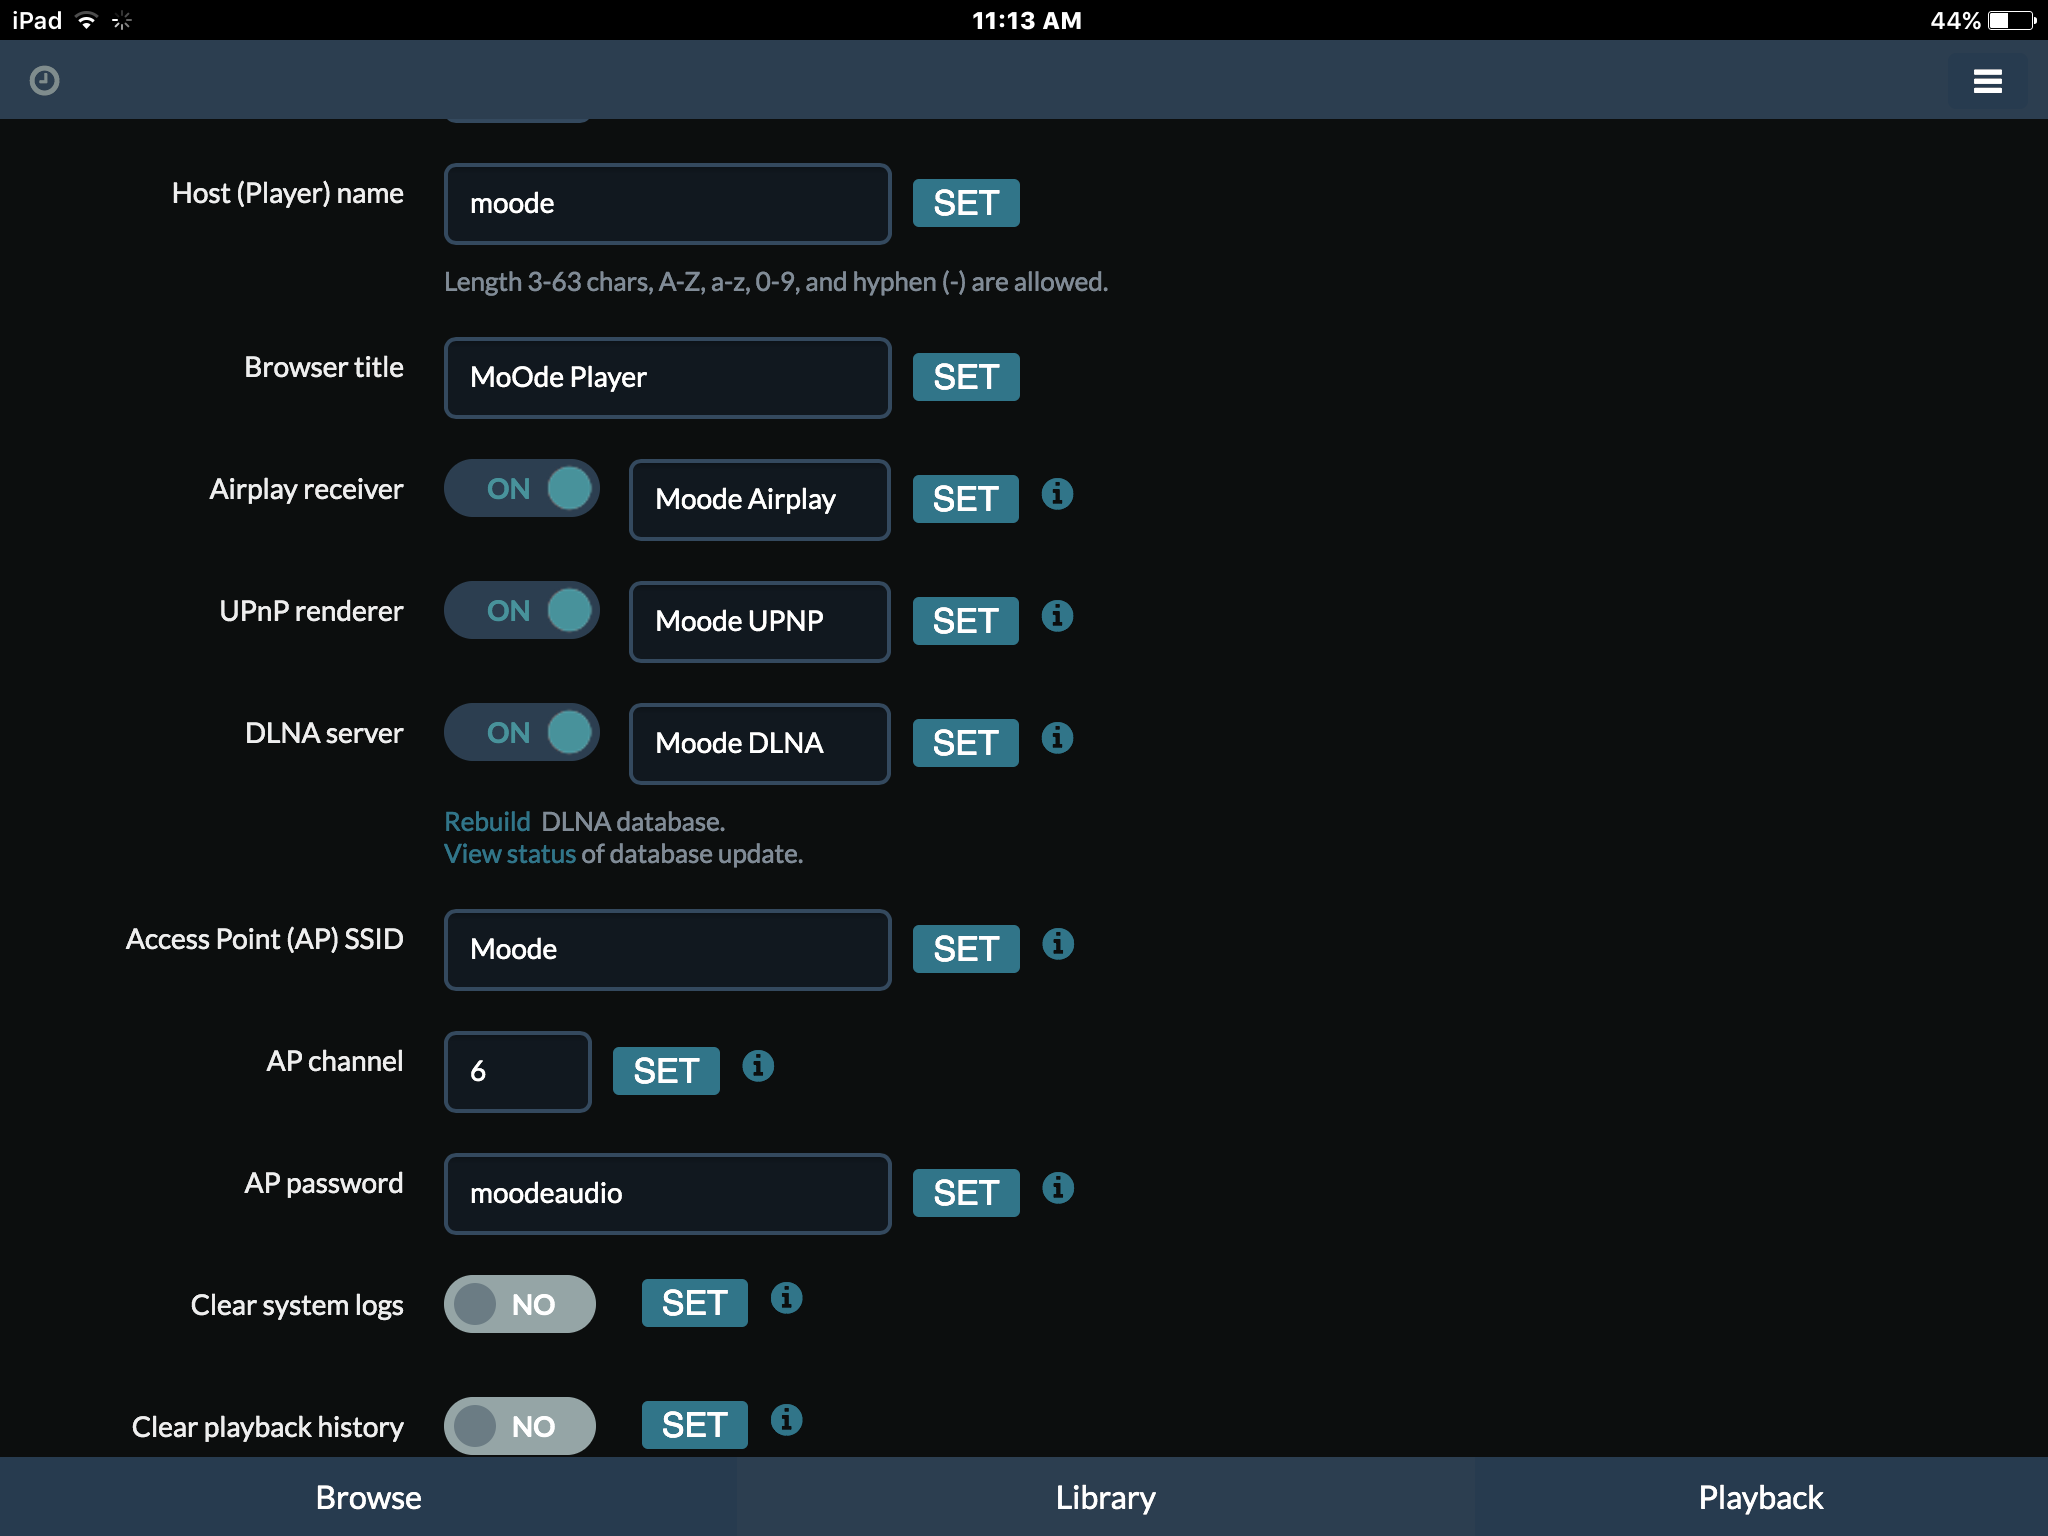Click SET for Clear playback history
This screenshot has height=1536, width=2048.
point(695,1425)
